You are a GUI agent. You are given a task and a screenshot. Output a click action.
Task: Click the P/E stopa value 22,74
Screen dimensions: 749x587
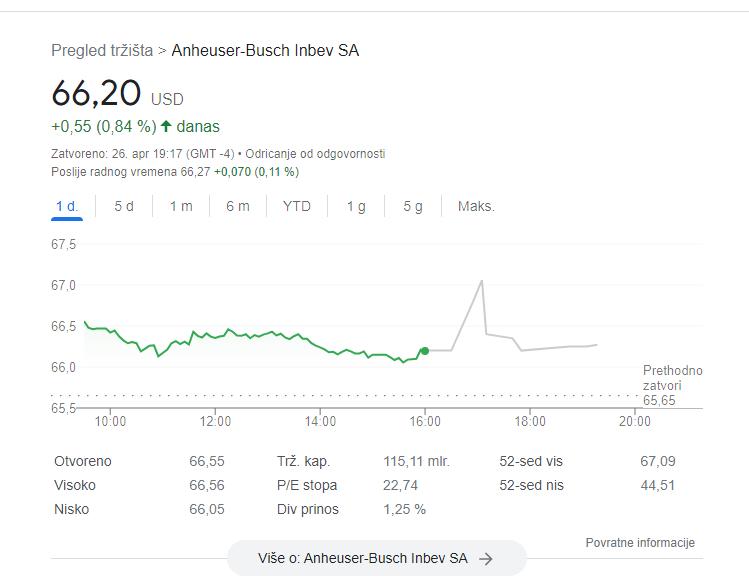tap(400, 485)
